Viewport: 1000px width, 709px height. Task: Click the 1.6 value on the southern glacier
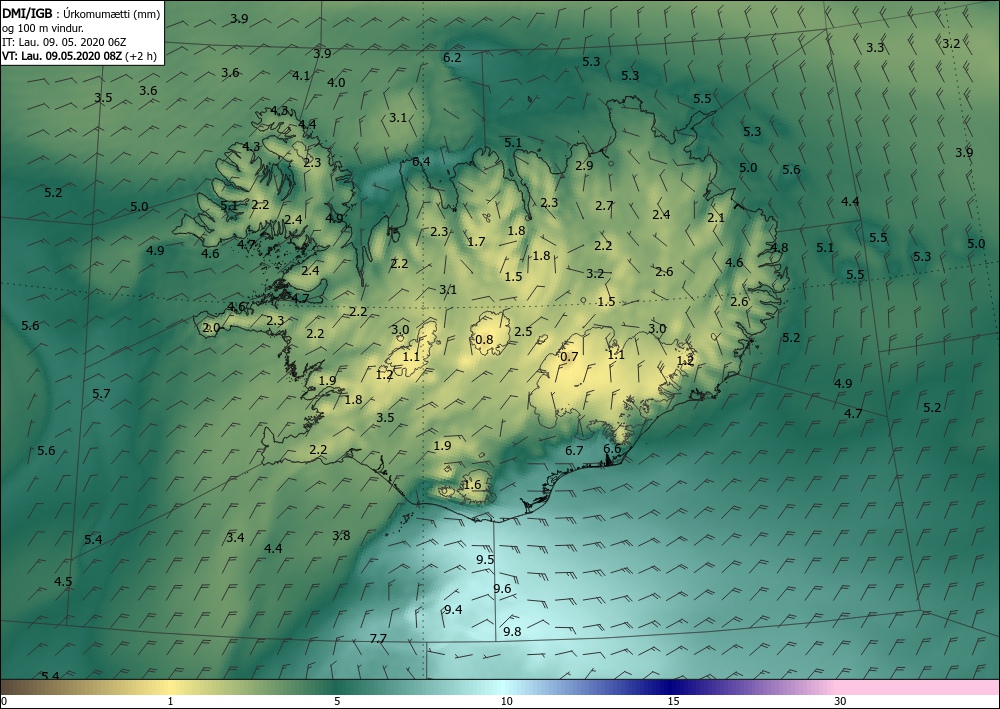(472, 485)
